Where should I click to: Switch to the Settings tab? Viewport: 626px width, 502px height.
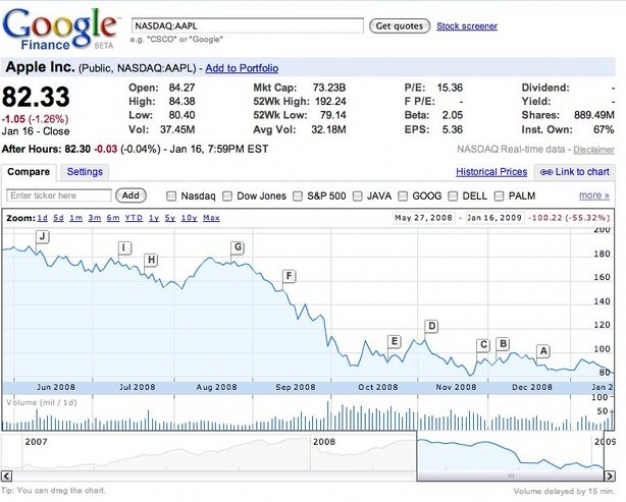coord(85,172)
